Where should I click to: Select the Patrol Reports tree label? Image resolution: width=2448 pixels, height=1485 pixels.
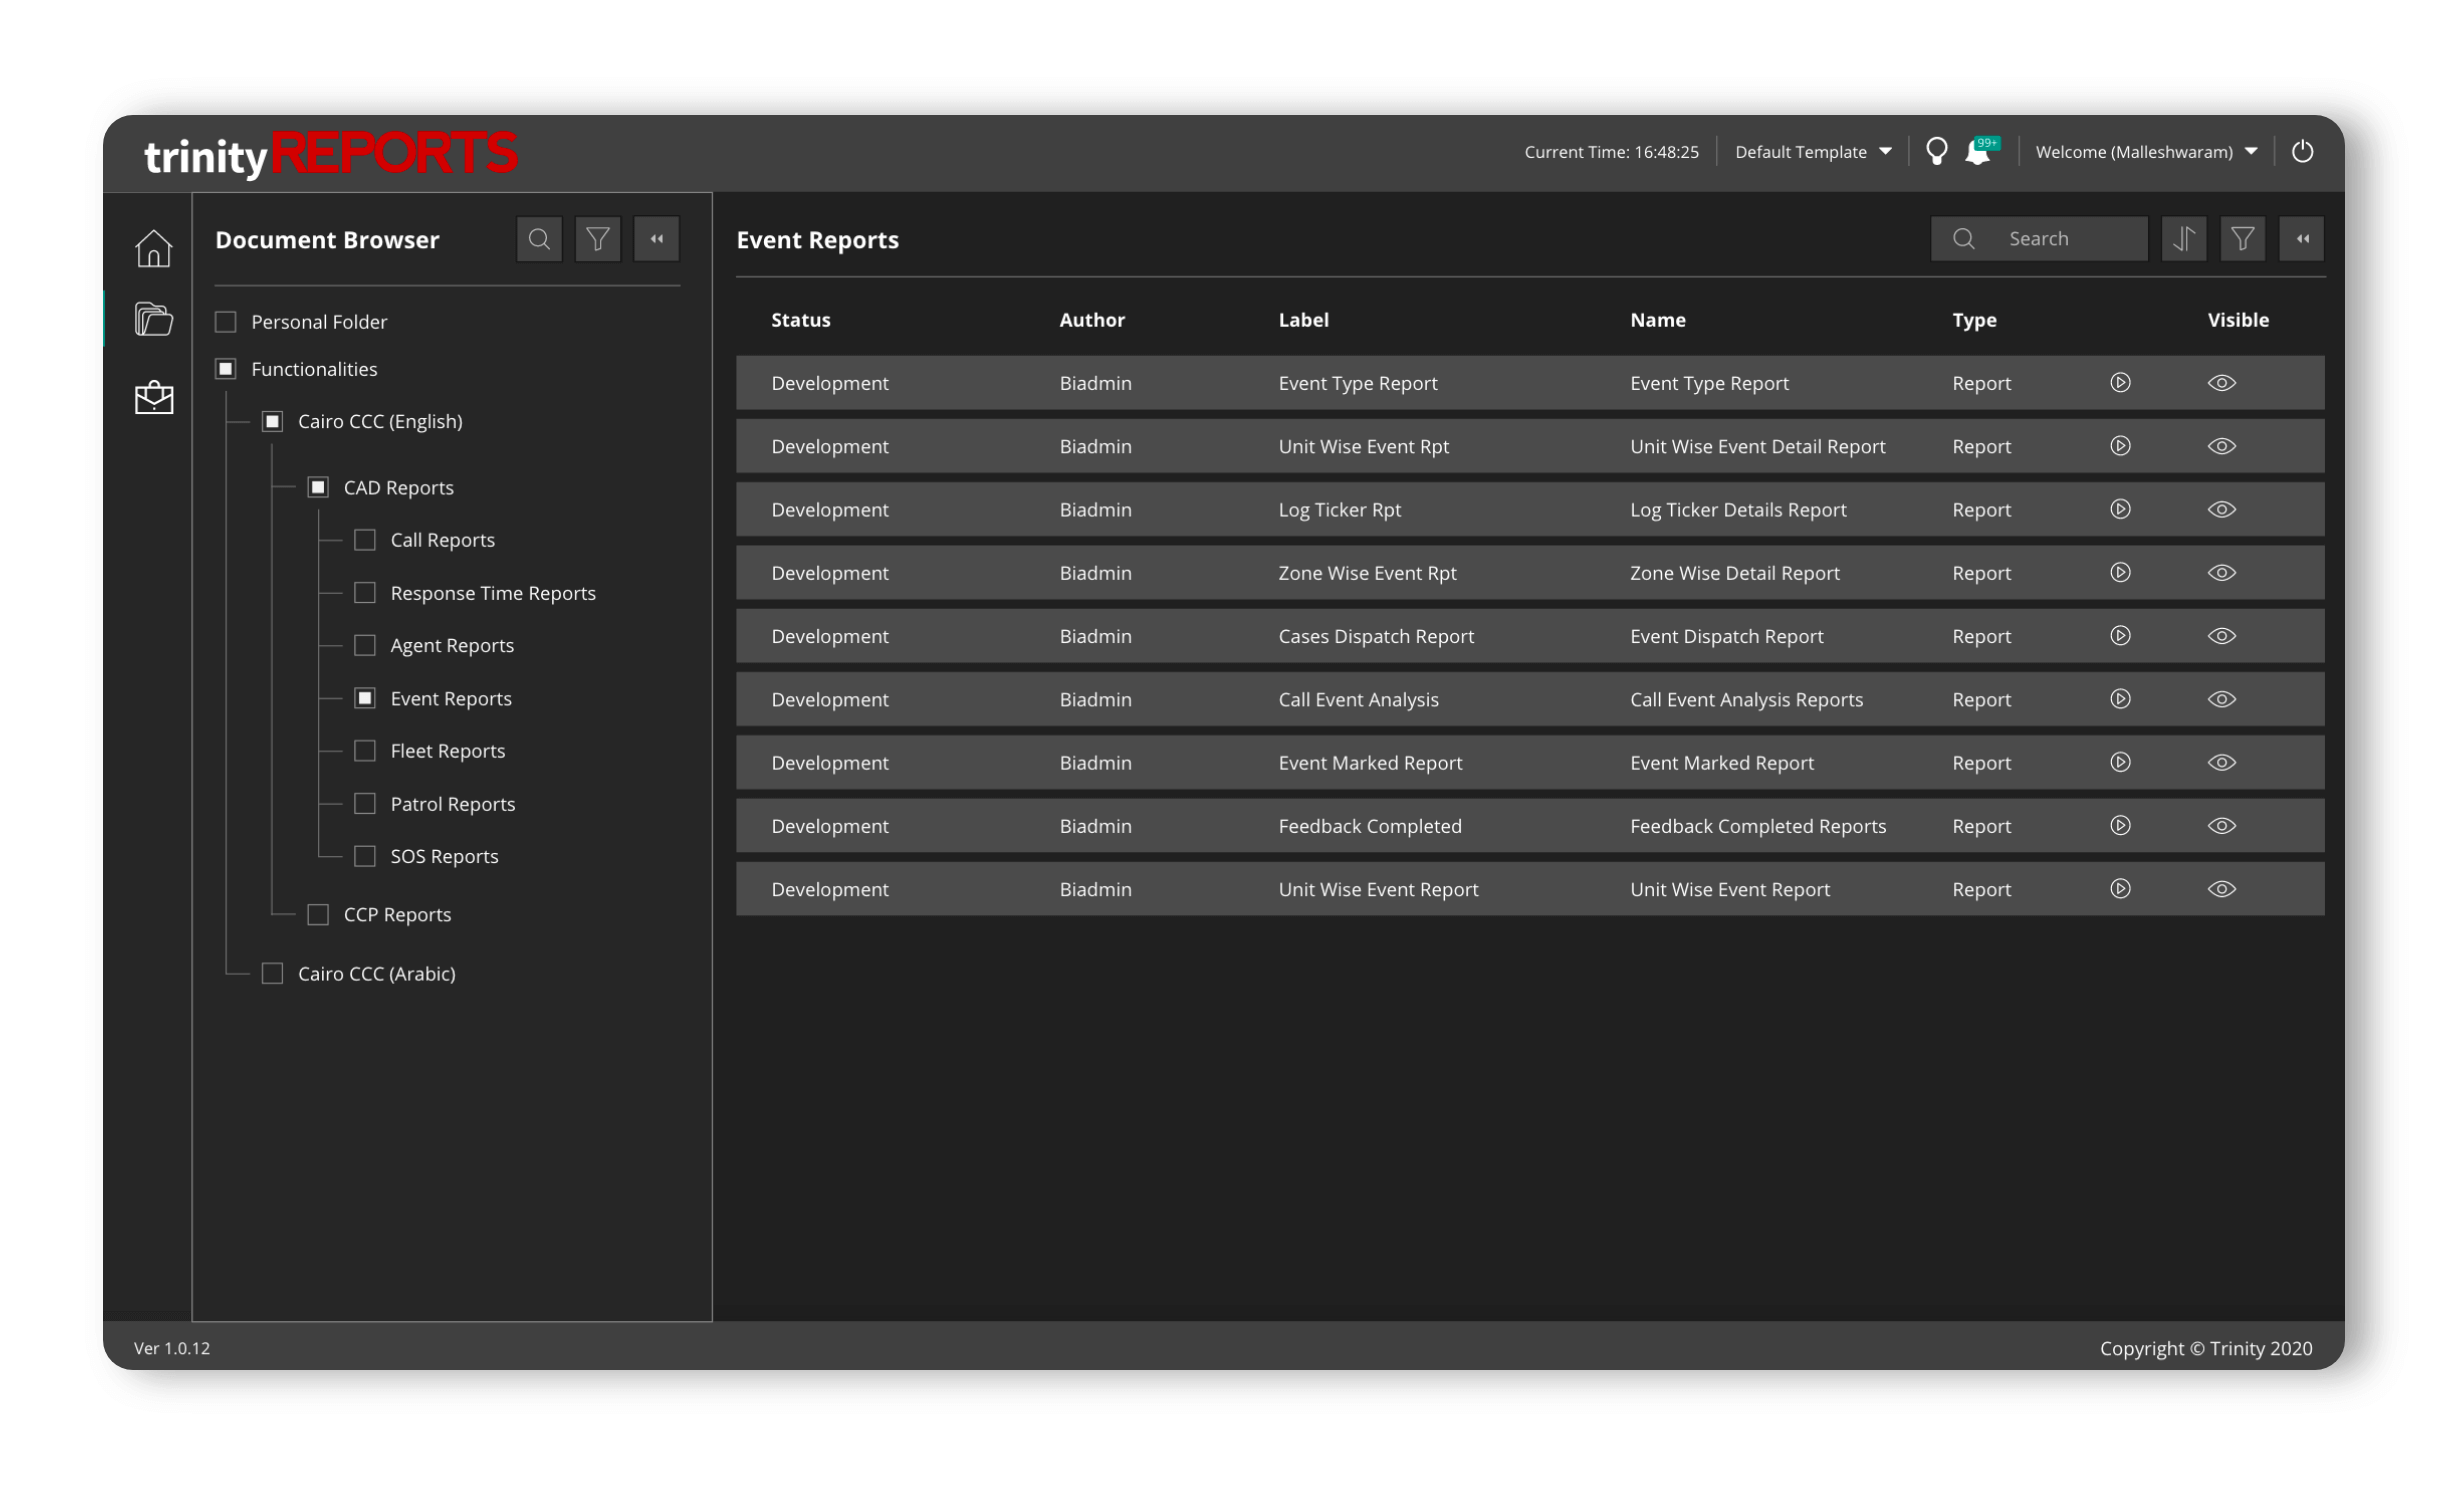tap(452, 804)
